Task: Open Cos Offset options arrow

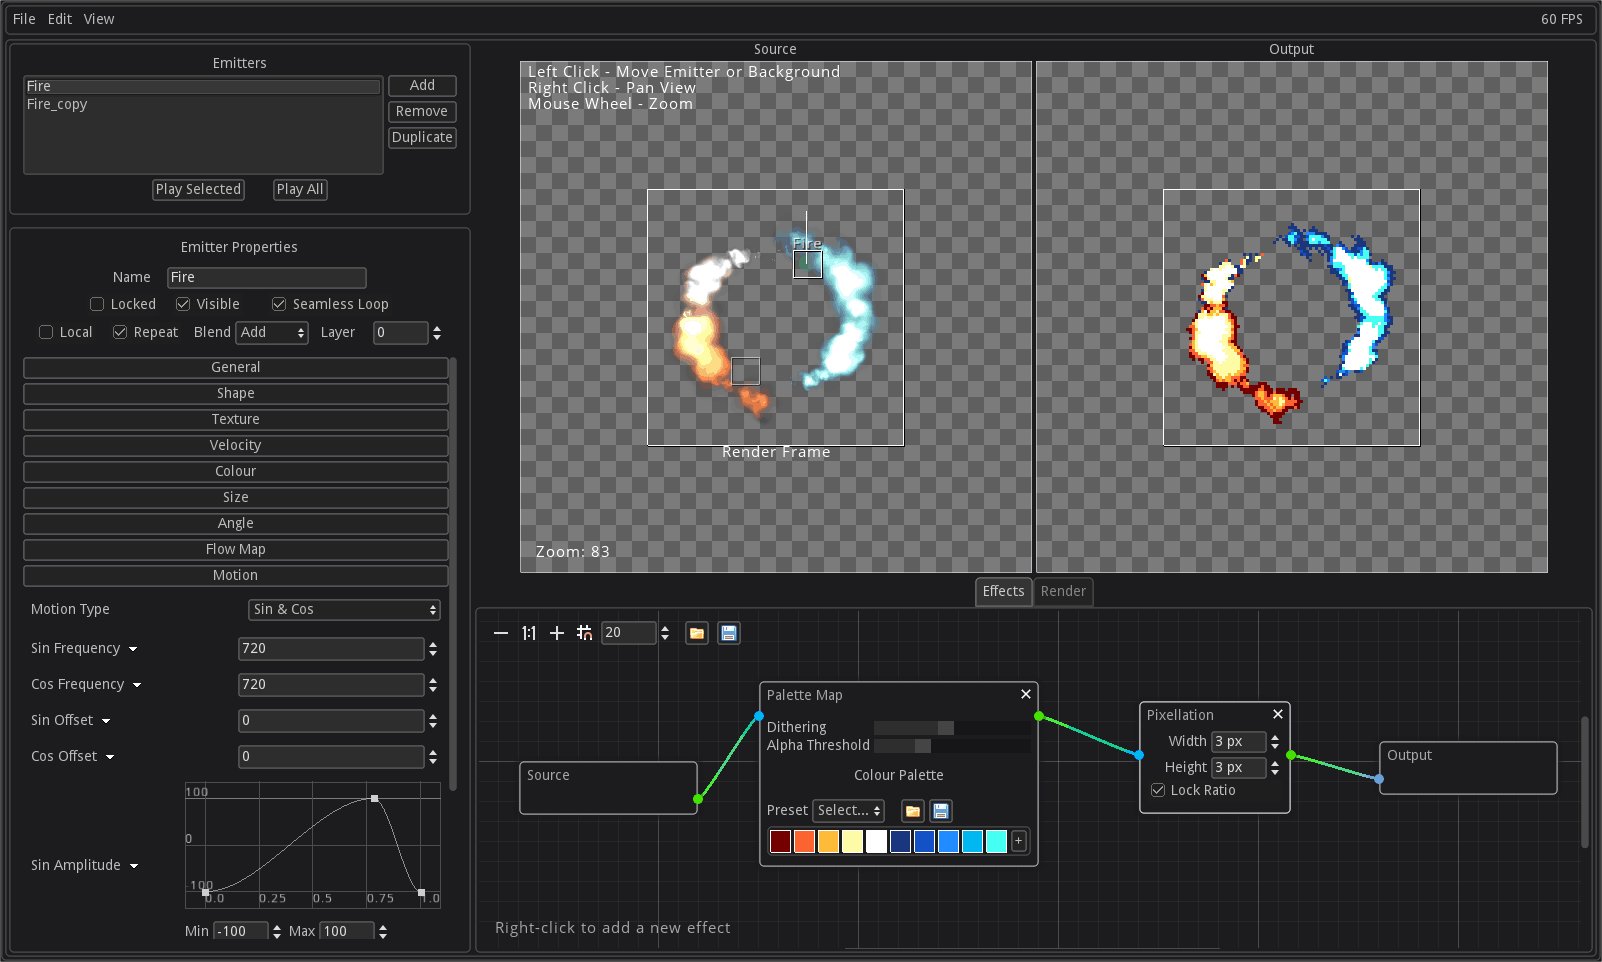Action: click(110, 757)
